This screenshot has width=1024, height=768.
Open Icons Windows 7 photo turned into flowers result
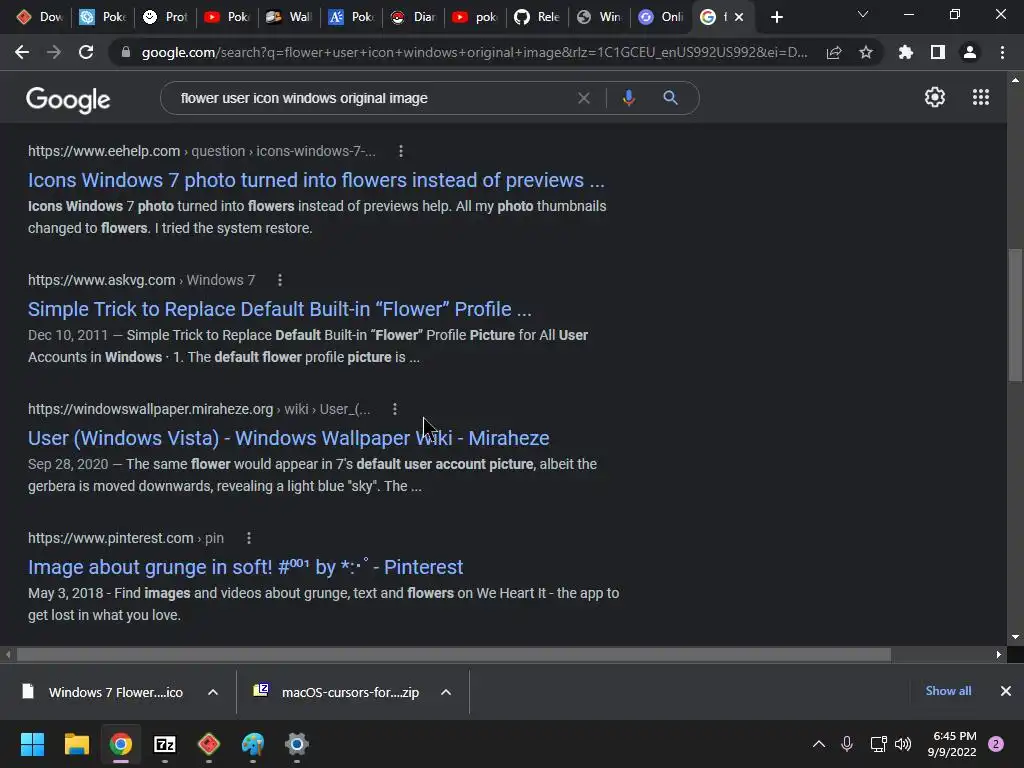point(316,180)
